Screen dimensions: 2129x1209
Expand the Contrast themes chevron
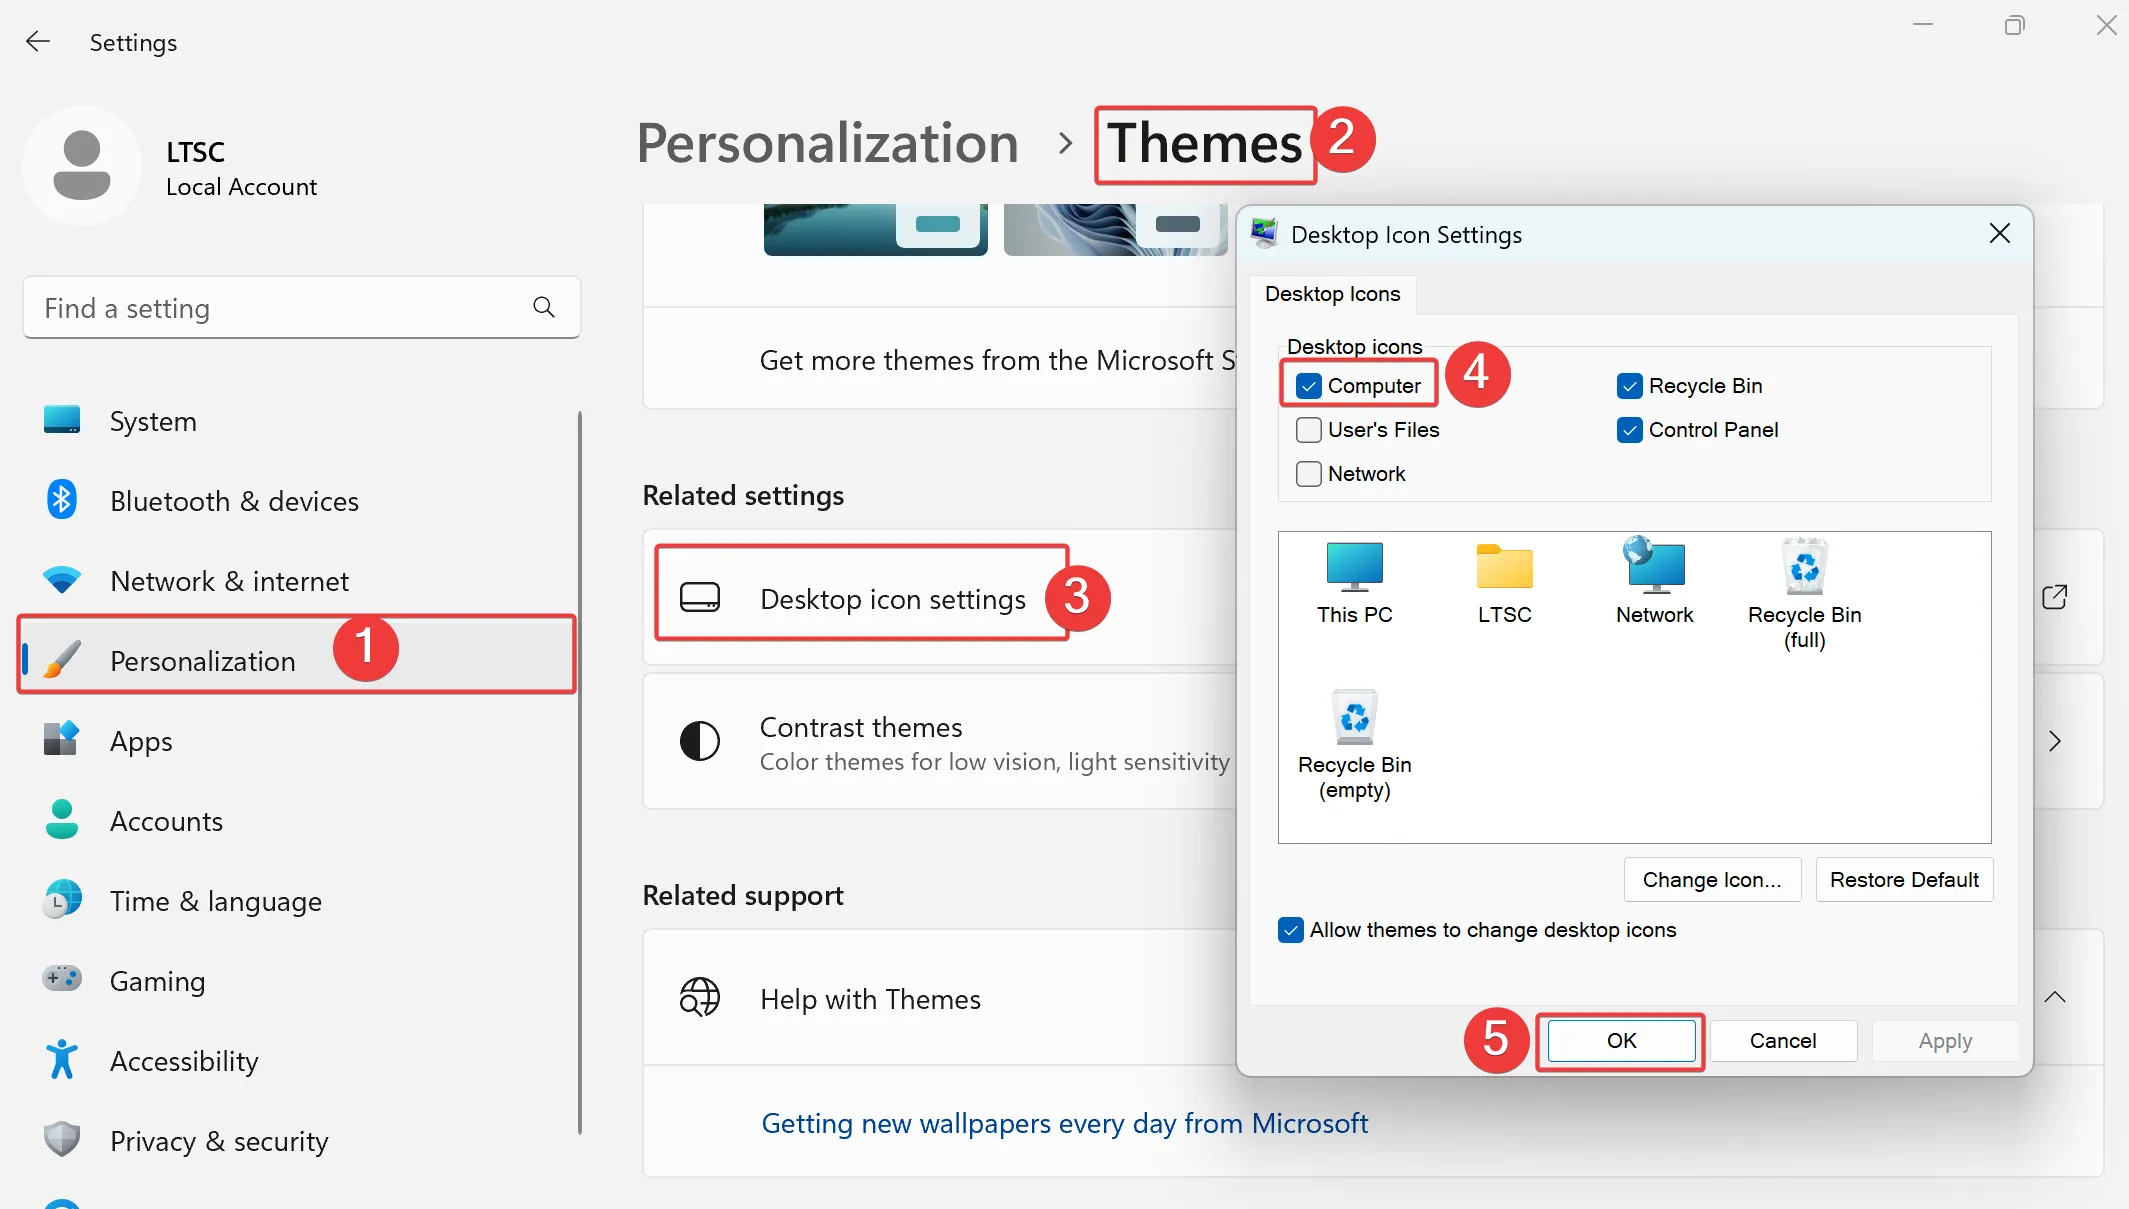[2054, 741]
